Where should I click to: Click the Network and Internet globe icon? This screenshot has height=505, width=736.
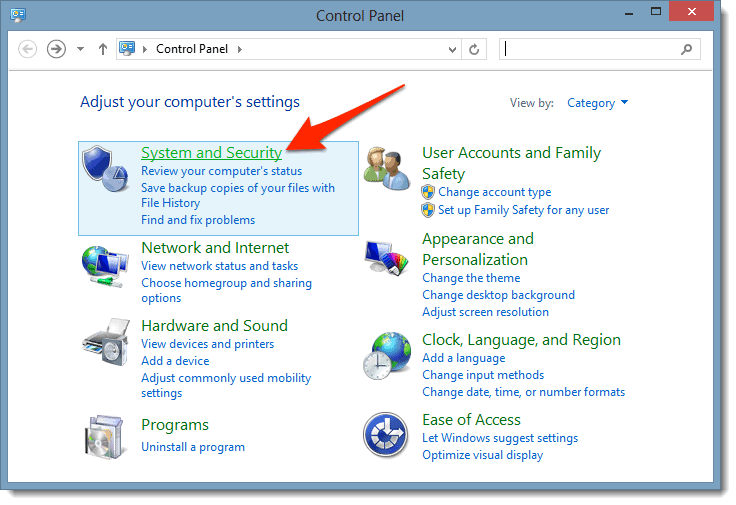[x=105, y=266]
